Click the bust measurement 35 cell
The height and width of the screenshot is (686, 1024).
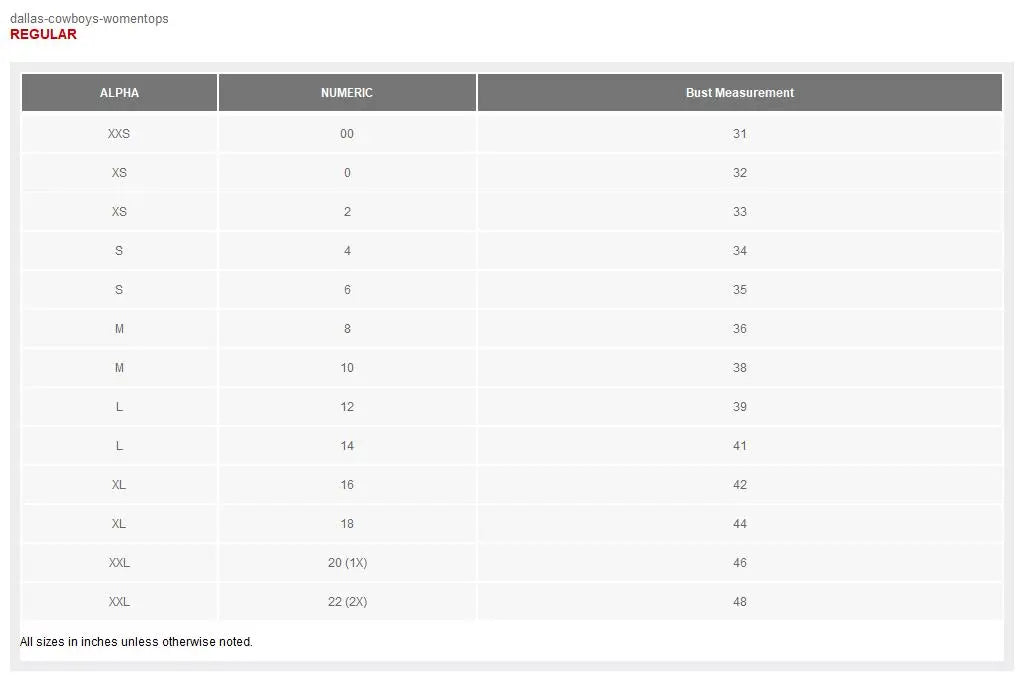739,290
